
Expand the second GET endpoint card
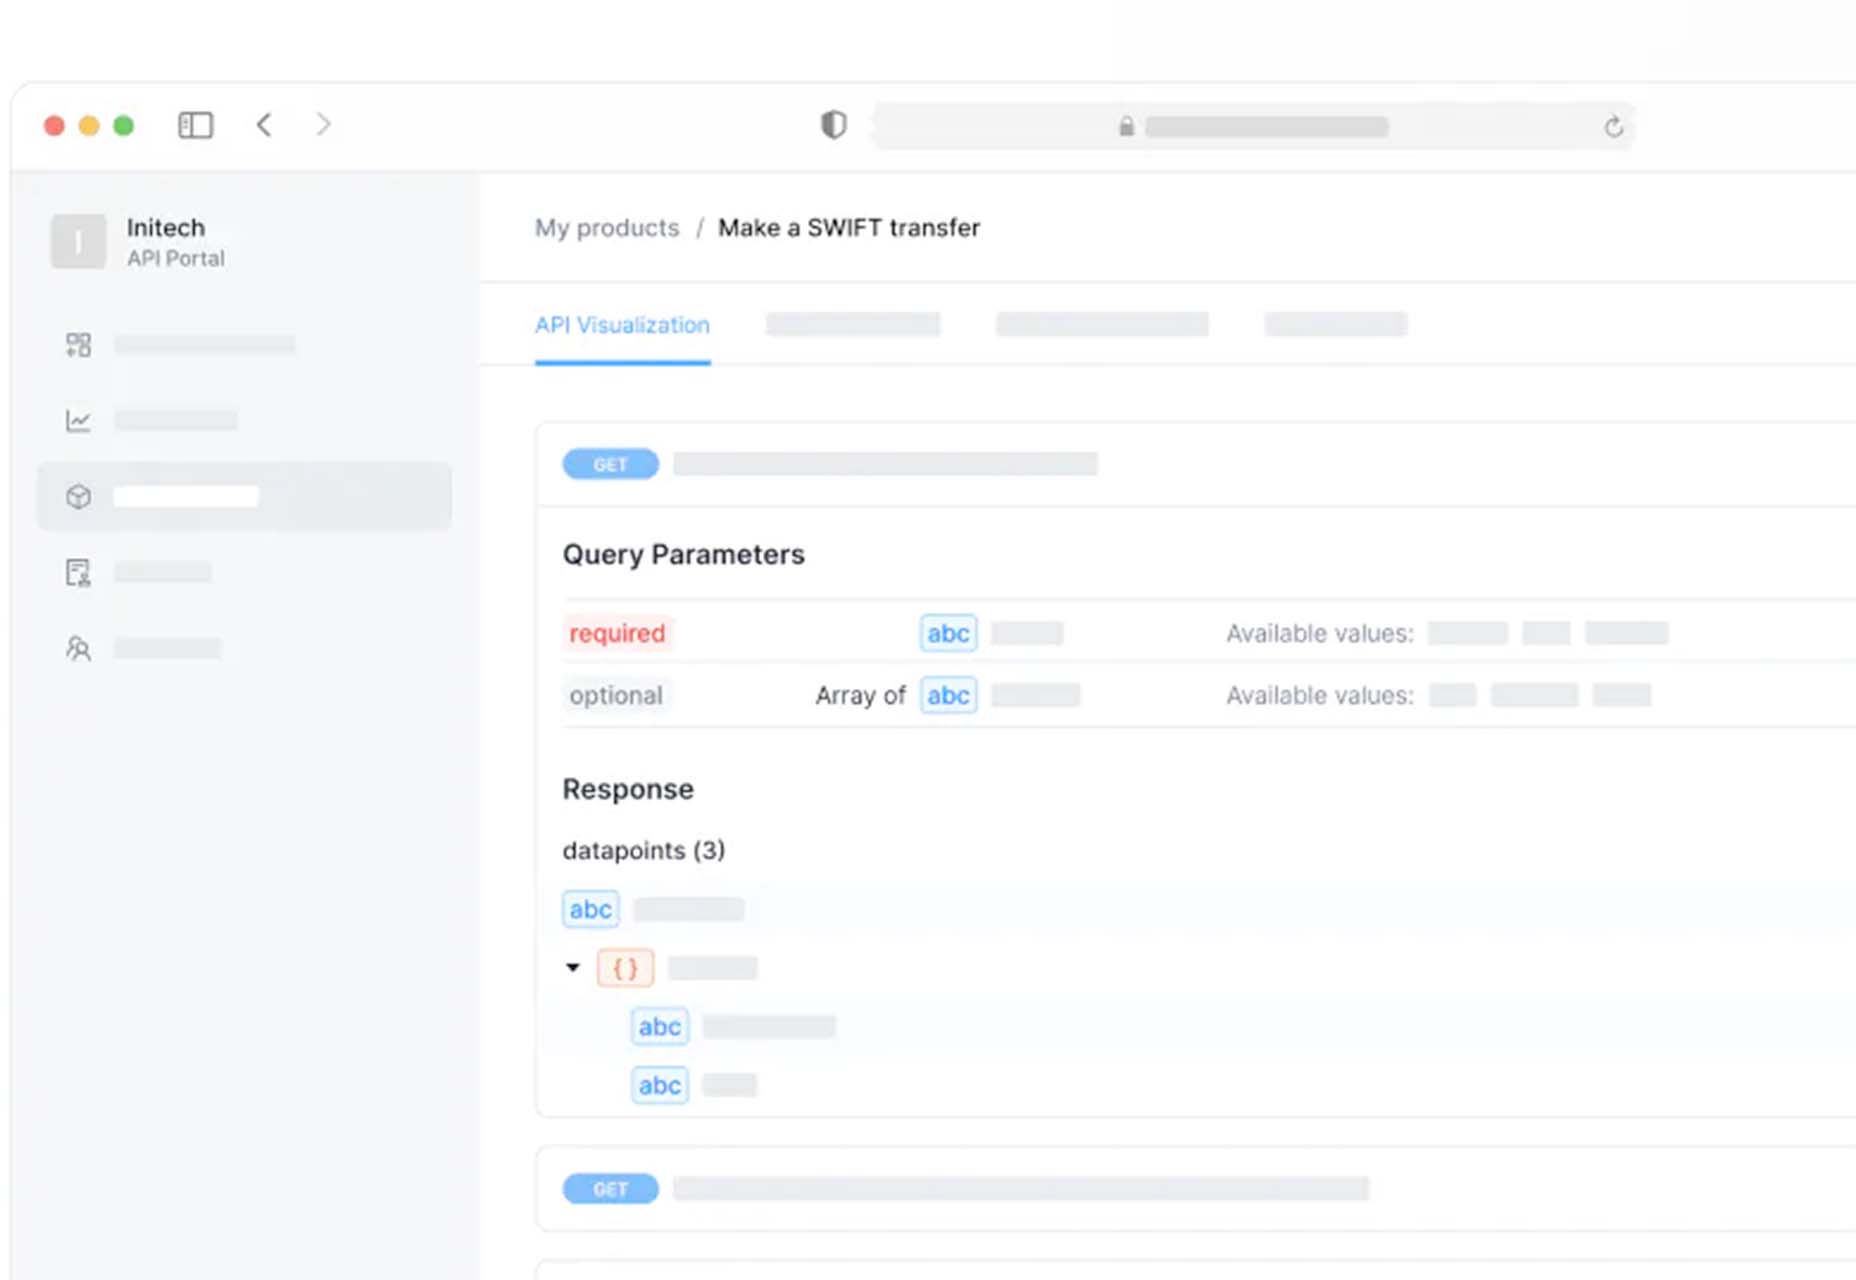tap(1196, 1189)
